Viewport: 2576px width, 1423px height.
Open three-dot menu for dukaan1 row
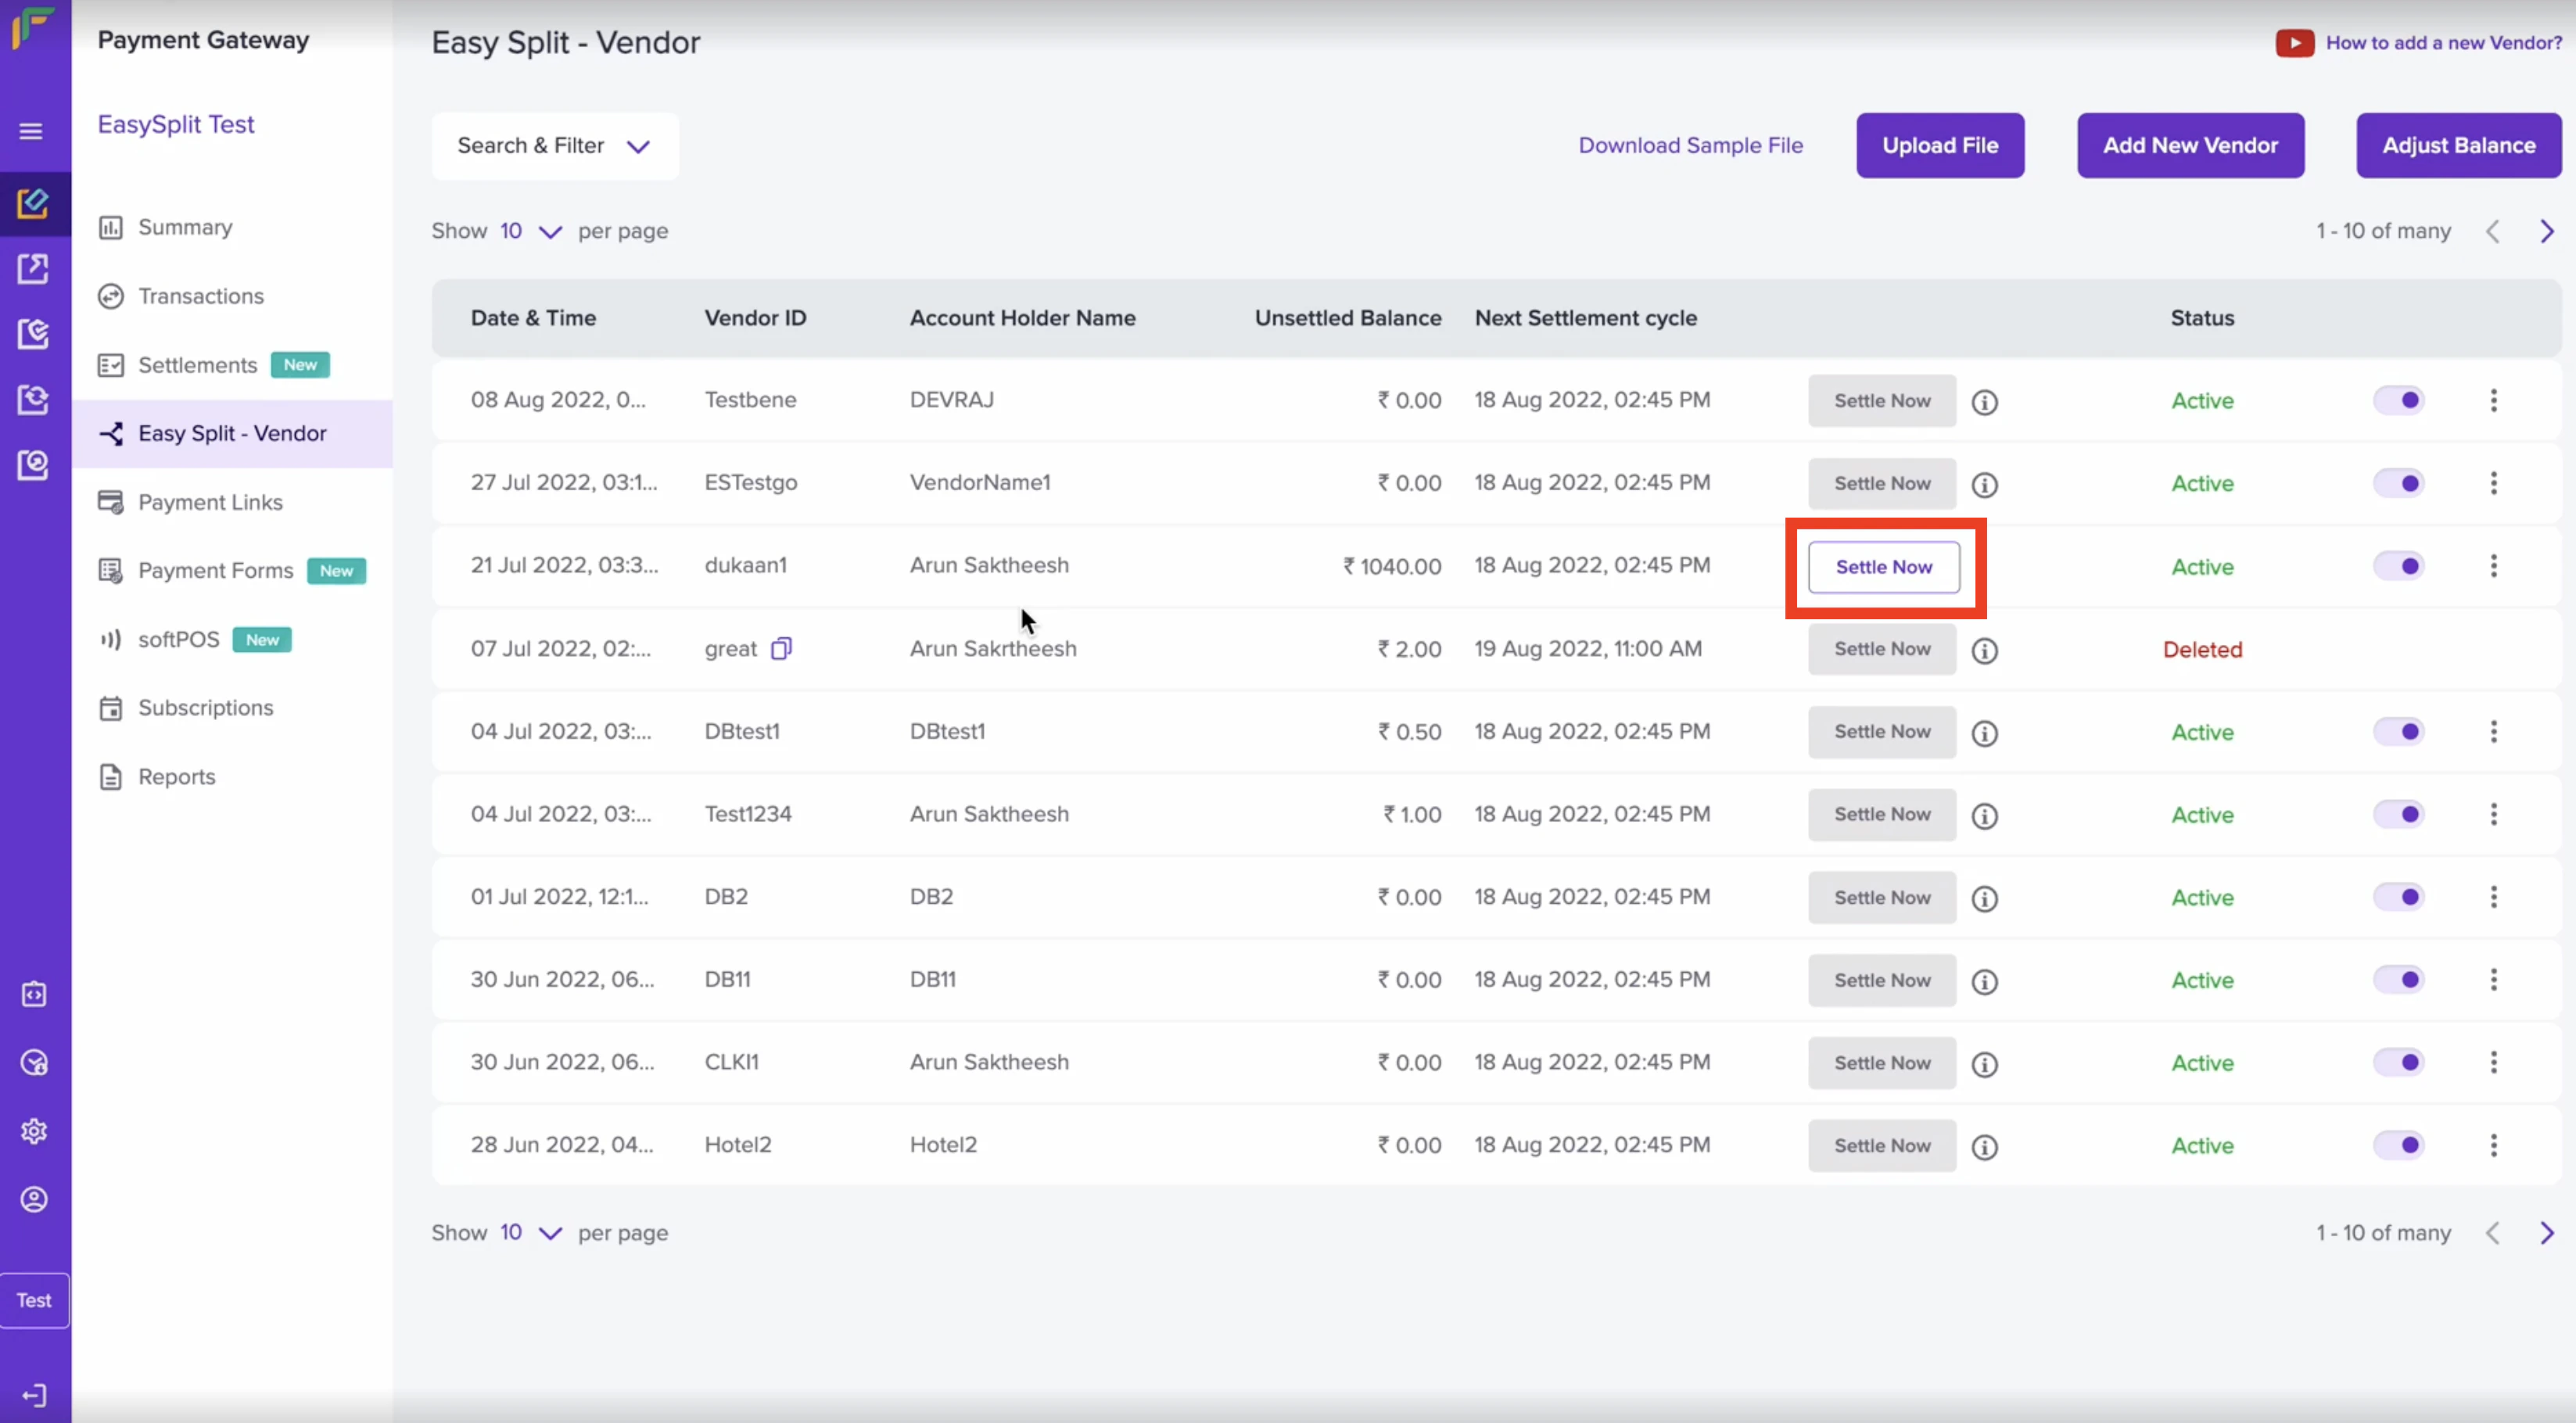click(x=2493, y=566)
